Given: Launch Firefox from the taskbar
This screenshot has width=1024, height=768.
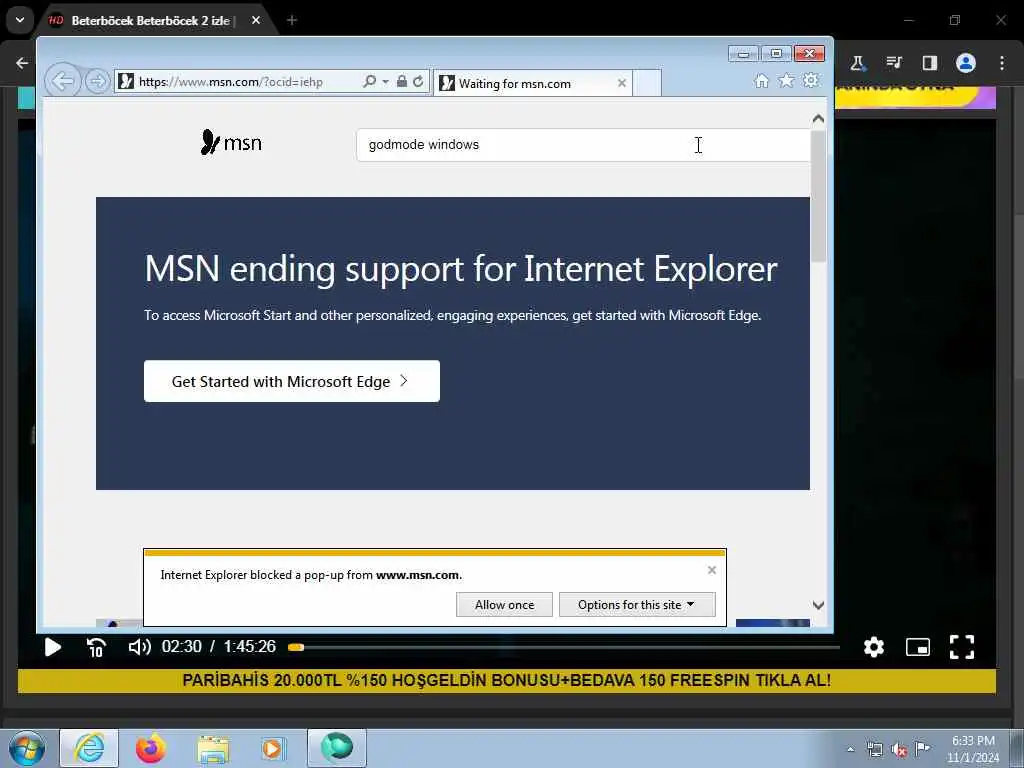Looking at the screenshot, I should [151, 748].
